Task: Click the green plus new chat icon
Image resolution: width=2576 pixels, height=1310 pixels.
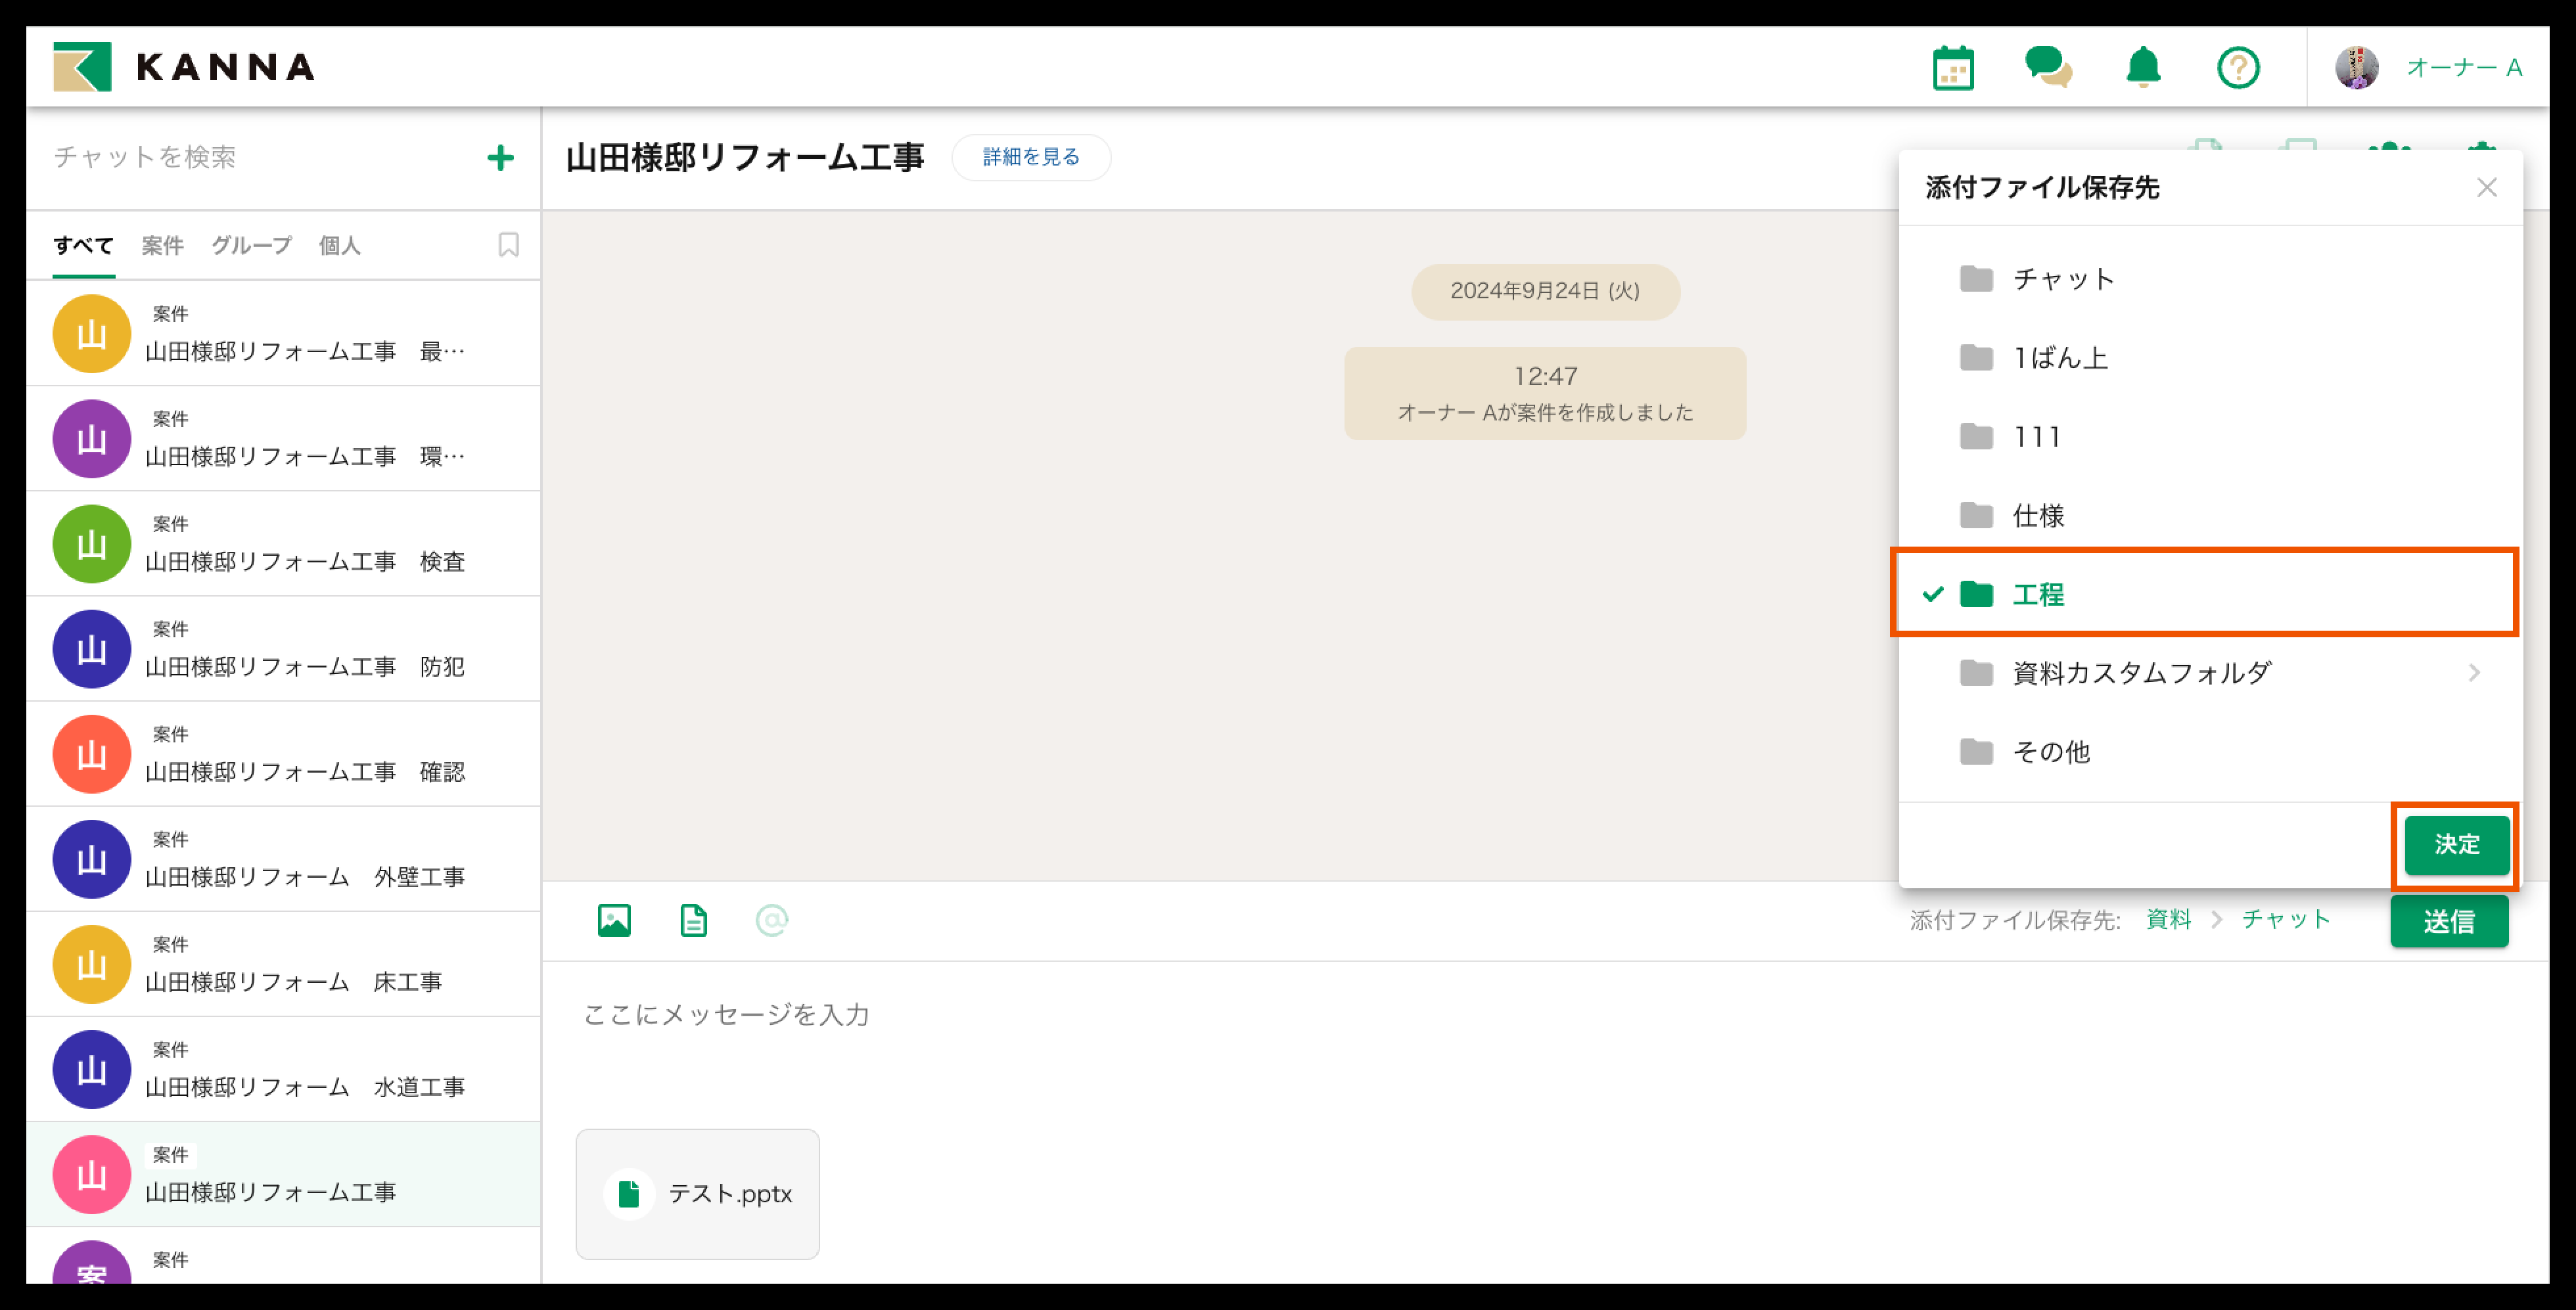Action: point(500,158)
